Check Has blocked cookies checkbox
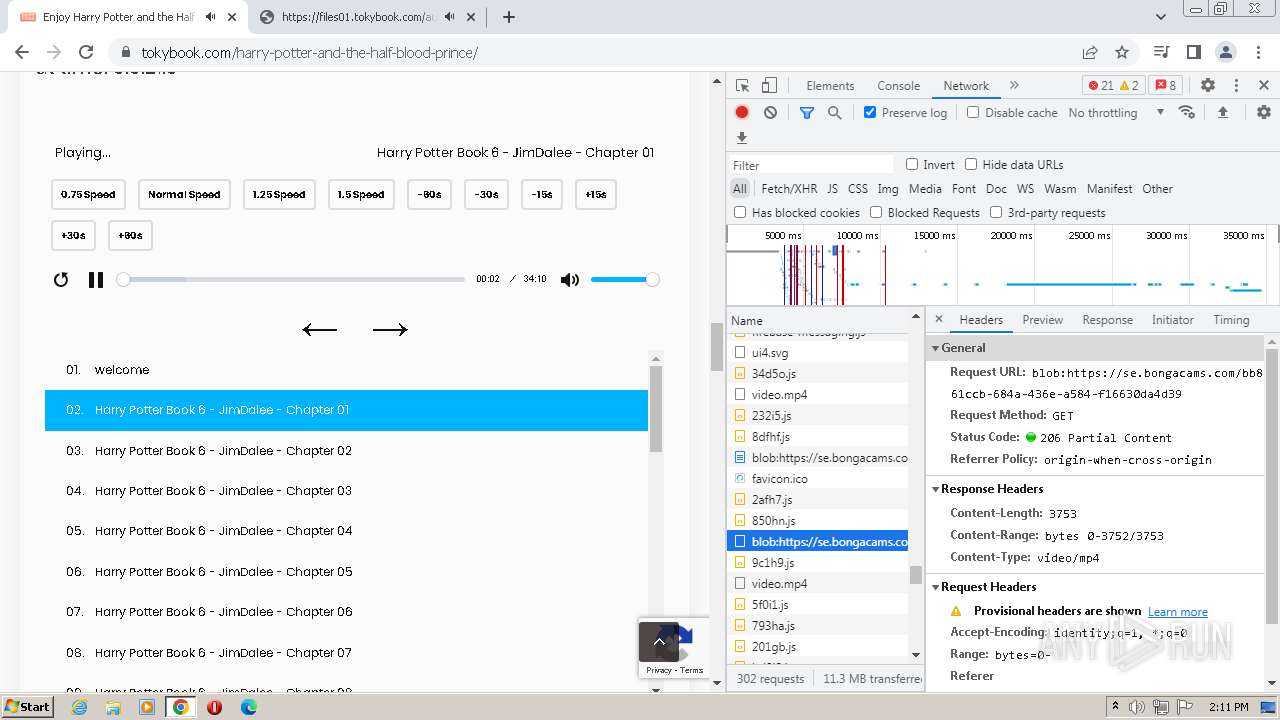Screen dimensions: 1280x720 pyautogui.click(x=740, y=213)
